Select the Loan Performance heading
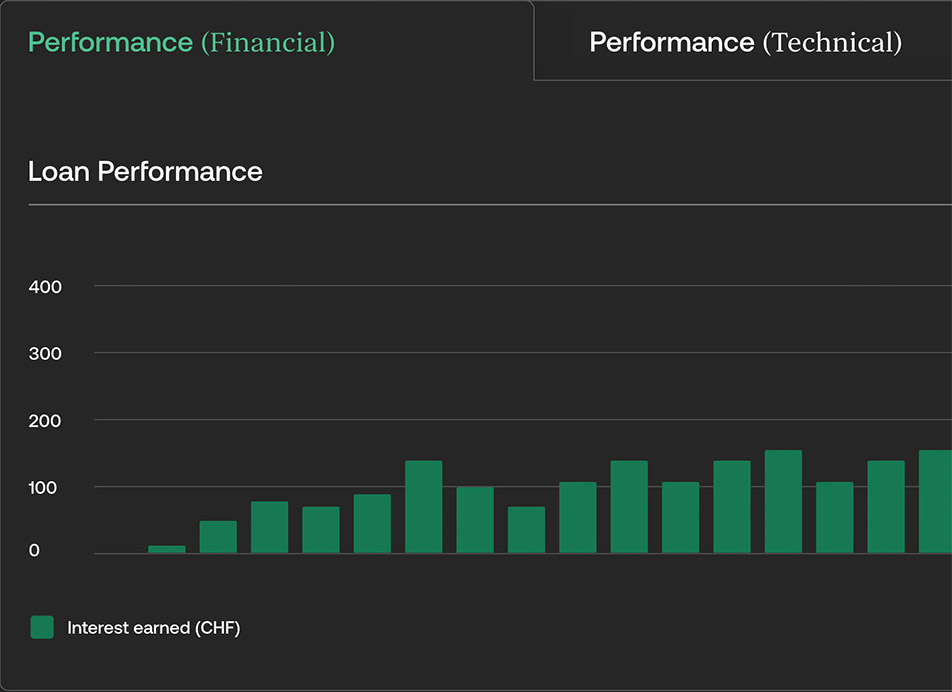 point(145,172)
